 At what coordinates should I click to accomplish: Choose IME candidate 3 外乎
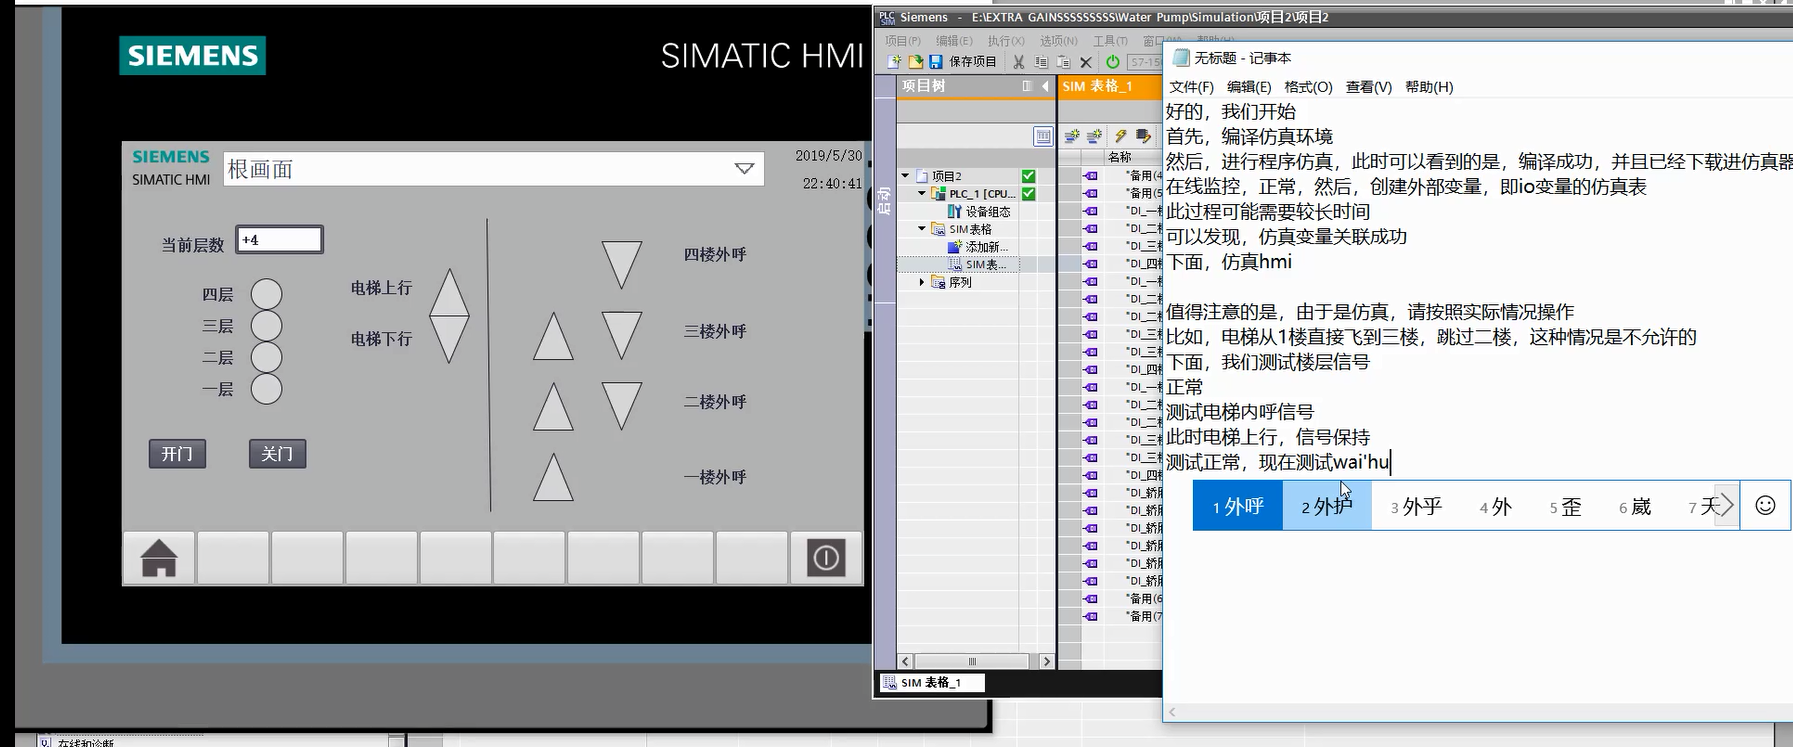click(x=1416, y=506)
